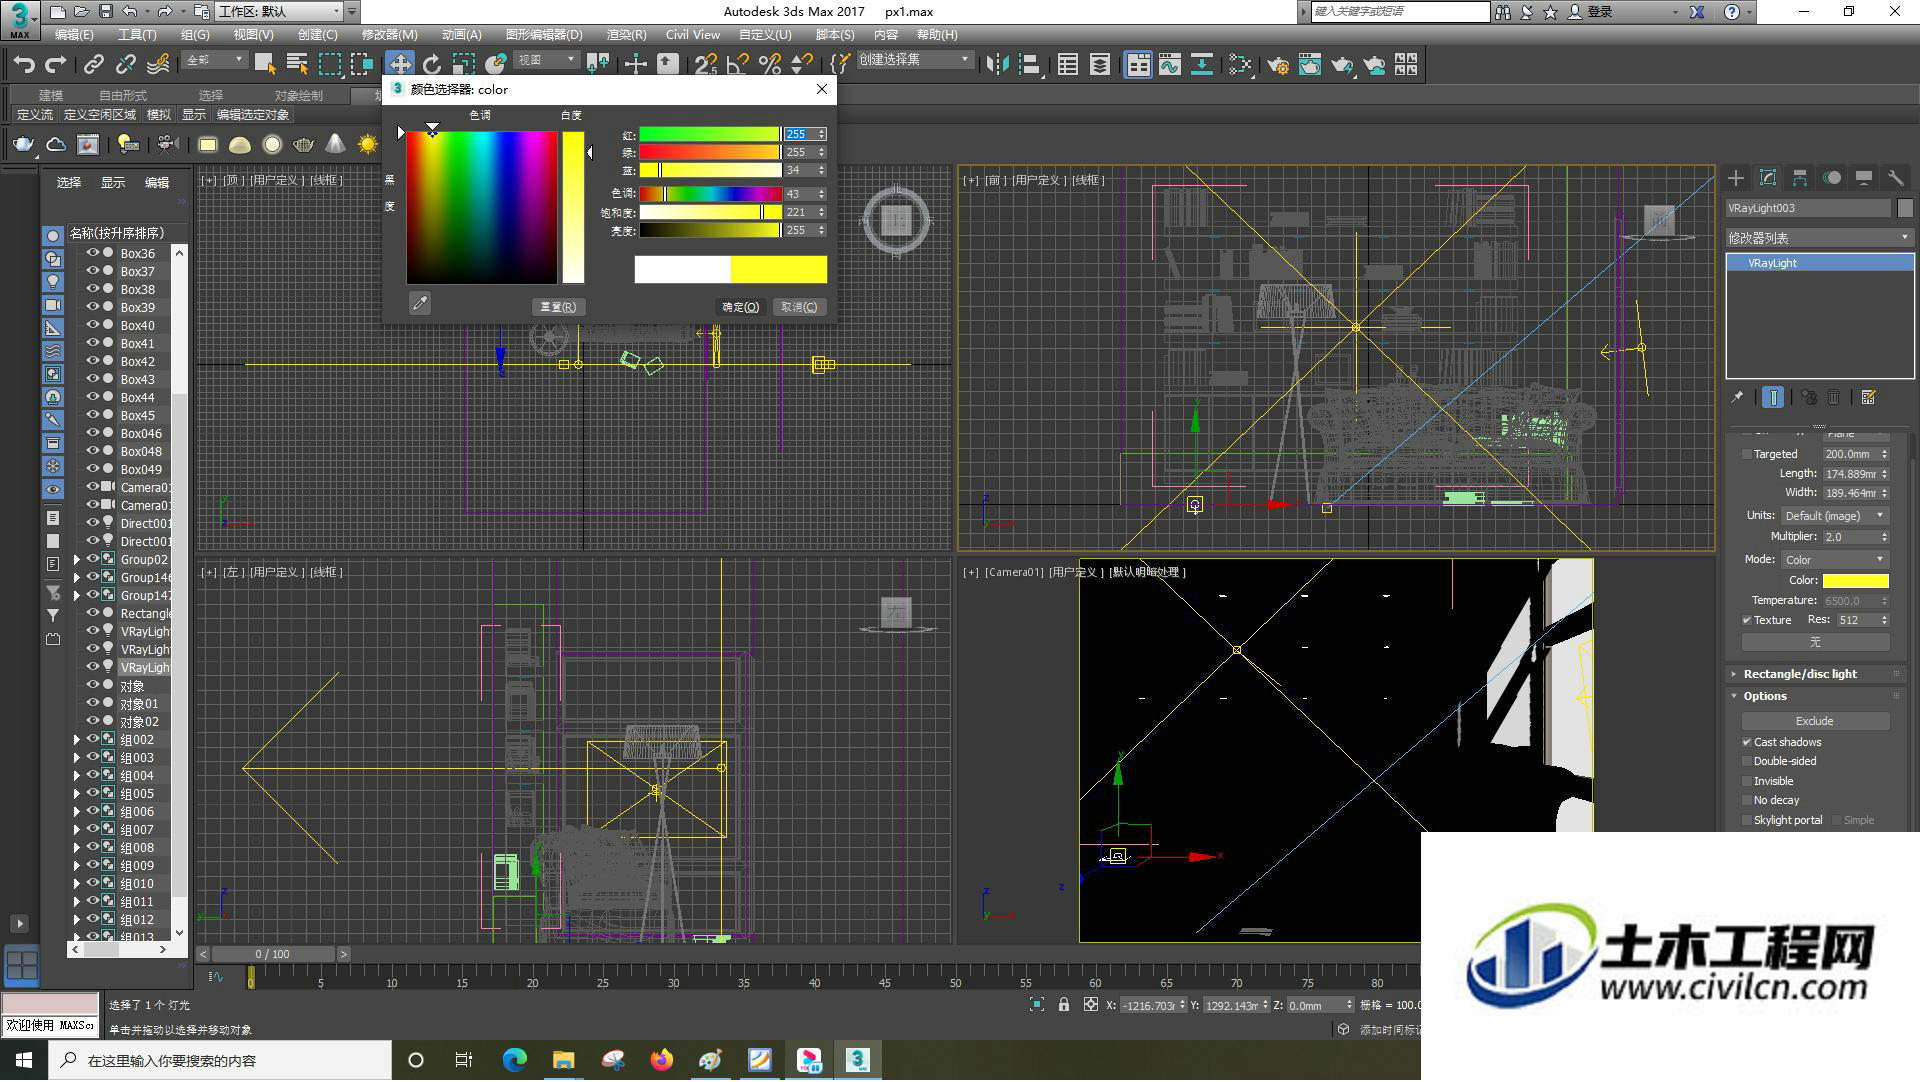This screenshot has width=1920, height=1082.
Task: Click the Render Production teapot icon
Action: [x=1342, y=64]
